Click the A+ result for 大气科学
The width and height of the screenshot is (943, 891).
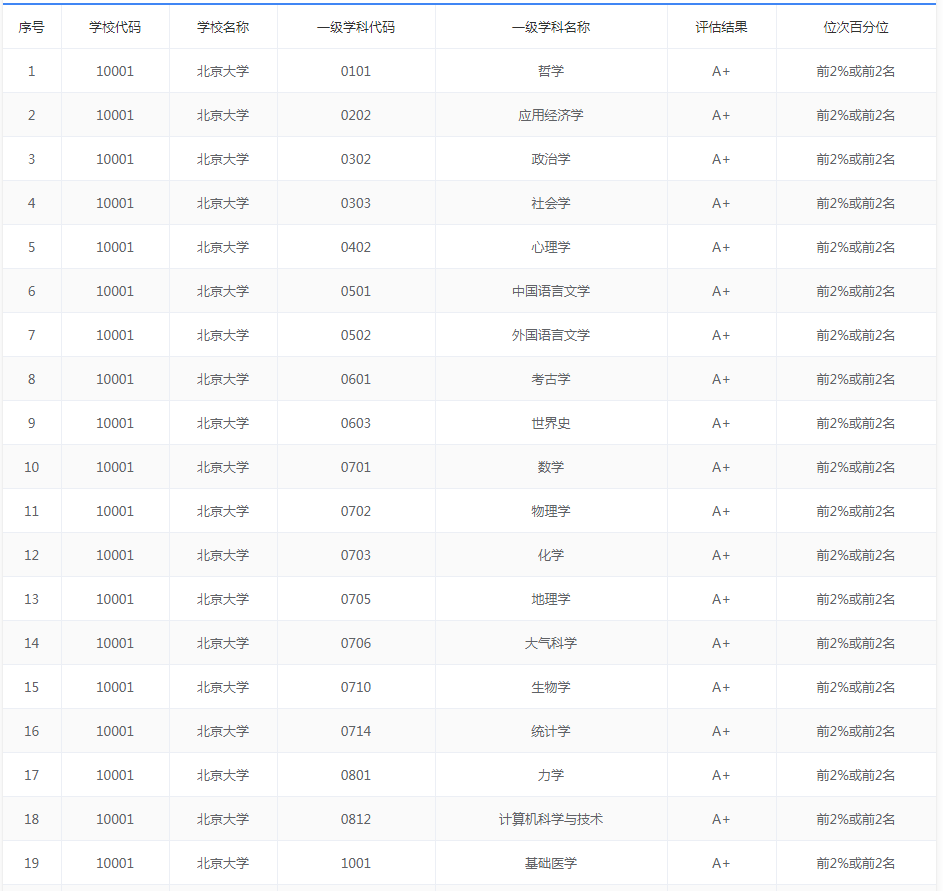click(x=722, y=643)
